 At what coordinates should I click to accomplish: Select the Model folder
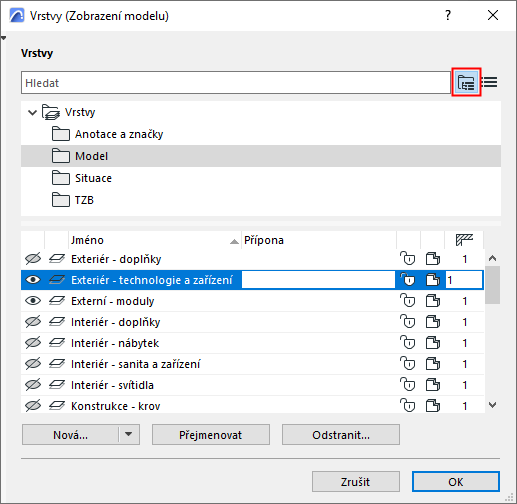click(261, 156)
